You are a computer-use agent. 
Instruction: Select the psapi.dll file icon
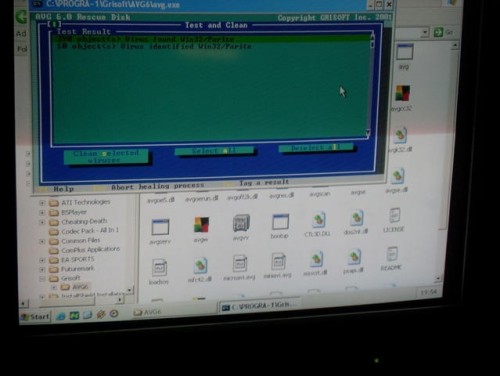pos(354,257)
